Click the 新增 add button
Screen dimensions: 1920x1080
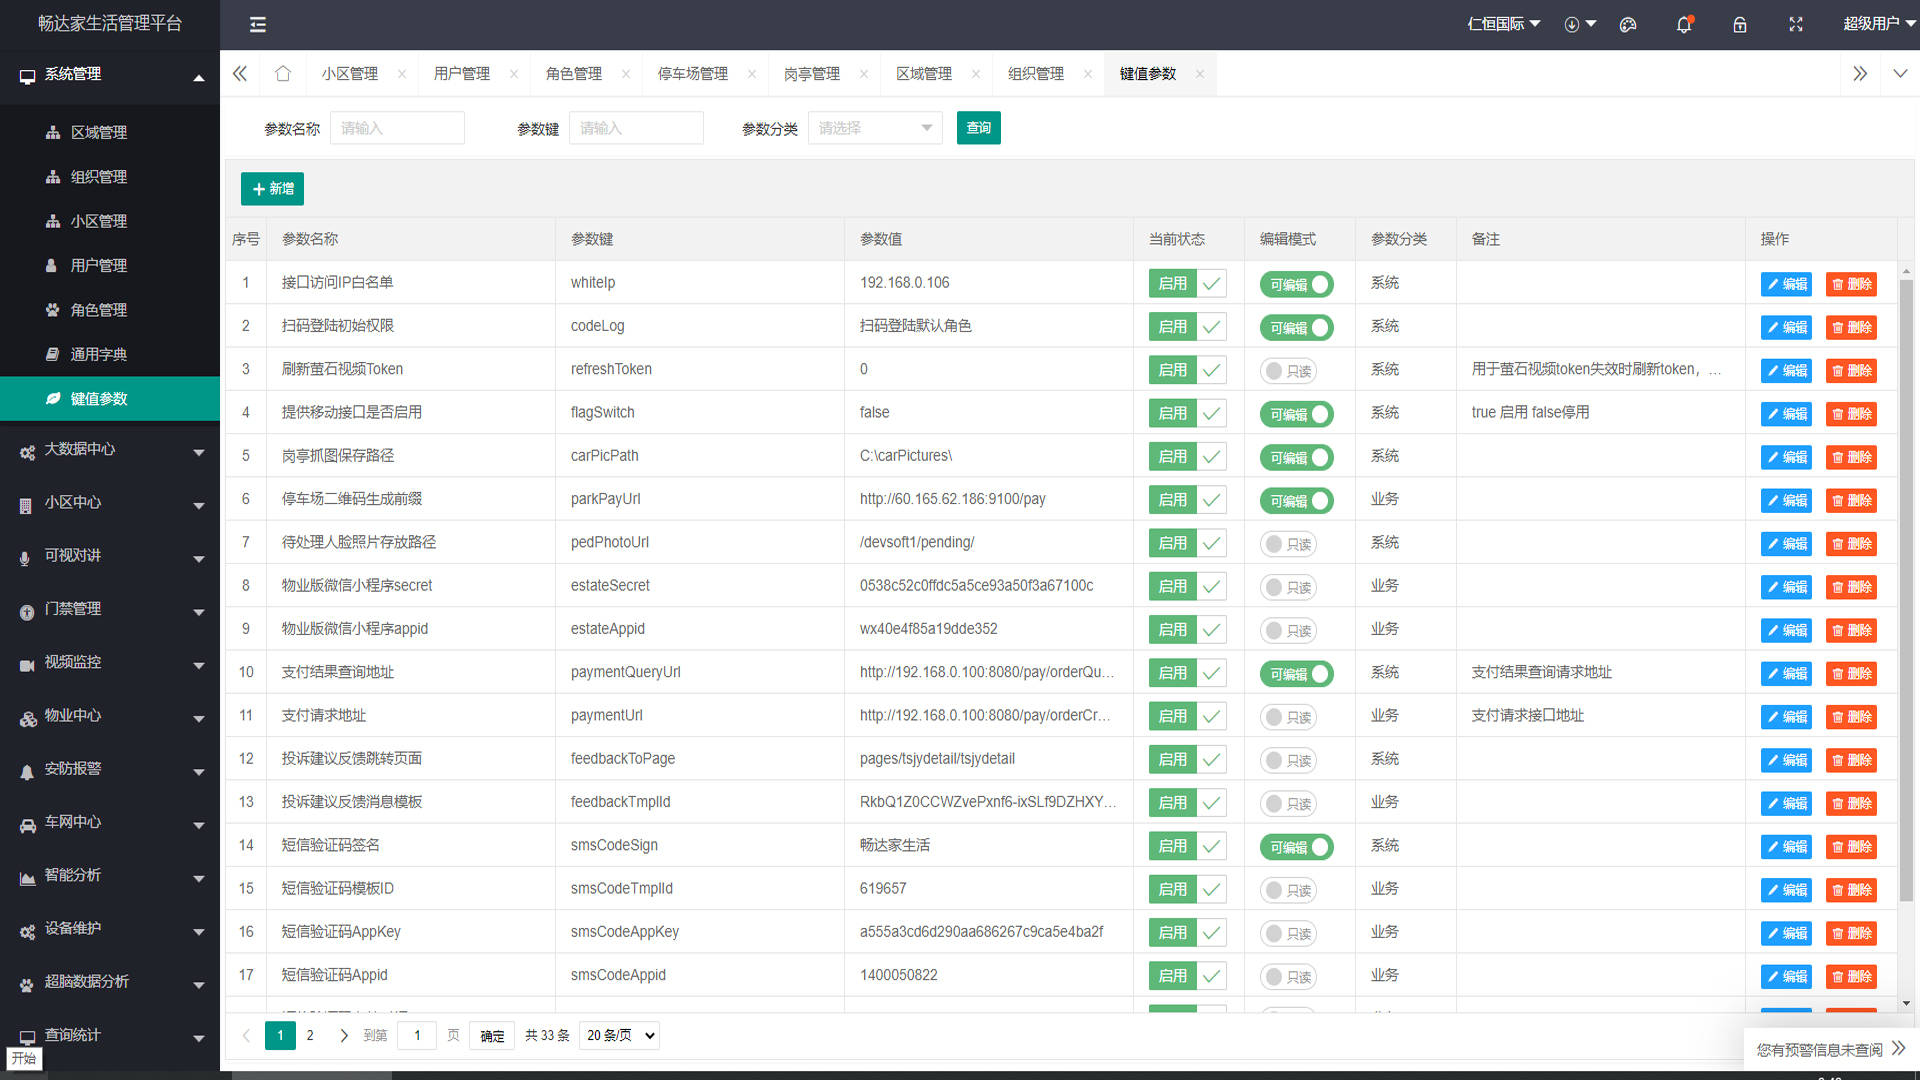tap(272, 189)
